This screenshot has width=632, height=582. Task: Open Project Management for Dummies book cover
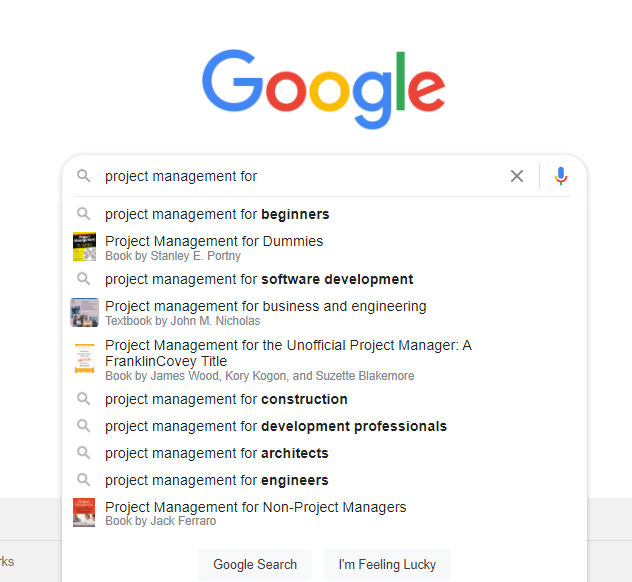pyautogui.click(x=84, y=247)
